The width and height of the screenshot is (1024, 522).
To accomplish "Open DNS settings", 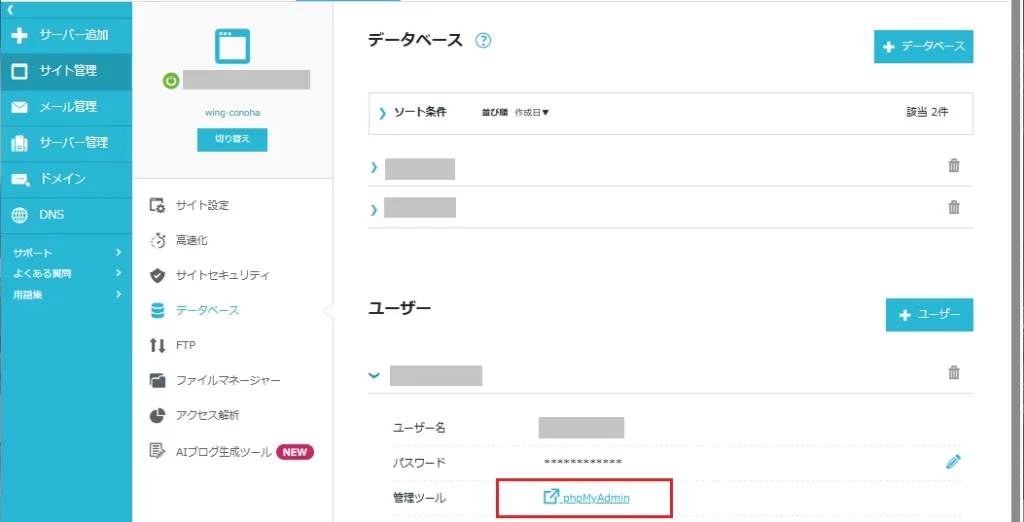I will point(65,215).
